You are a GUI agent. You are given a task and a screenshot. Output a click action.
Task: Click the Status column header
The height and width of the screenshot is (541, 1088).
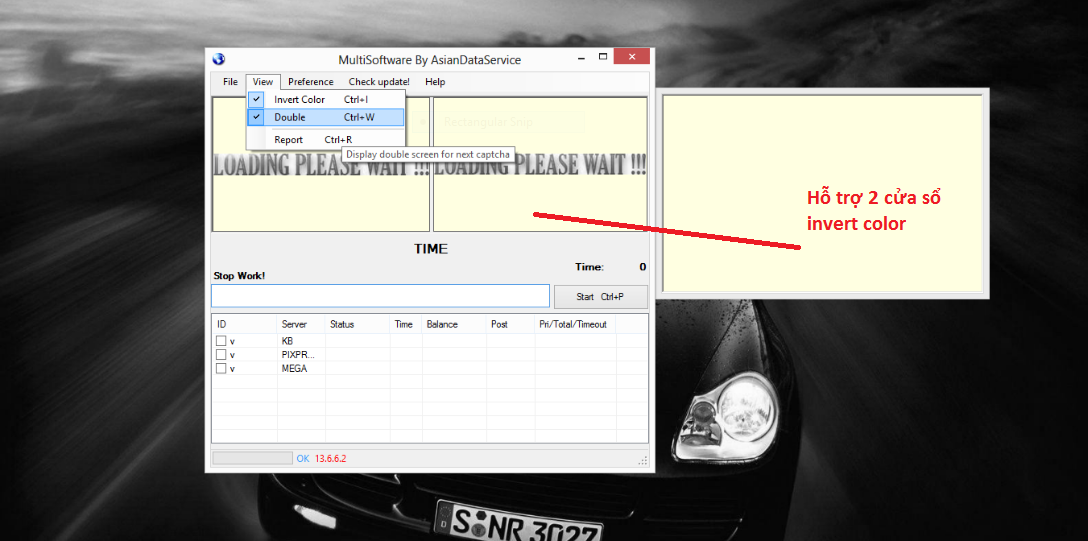point(357,324)
